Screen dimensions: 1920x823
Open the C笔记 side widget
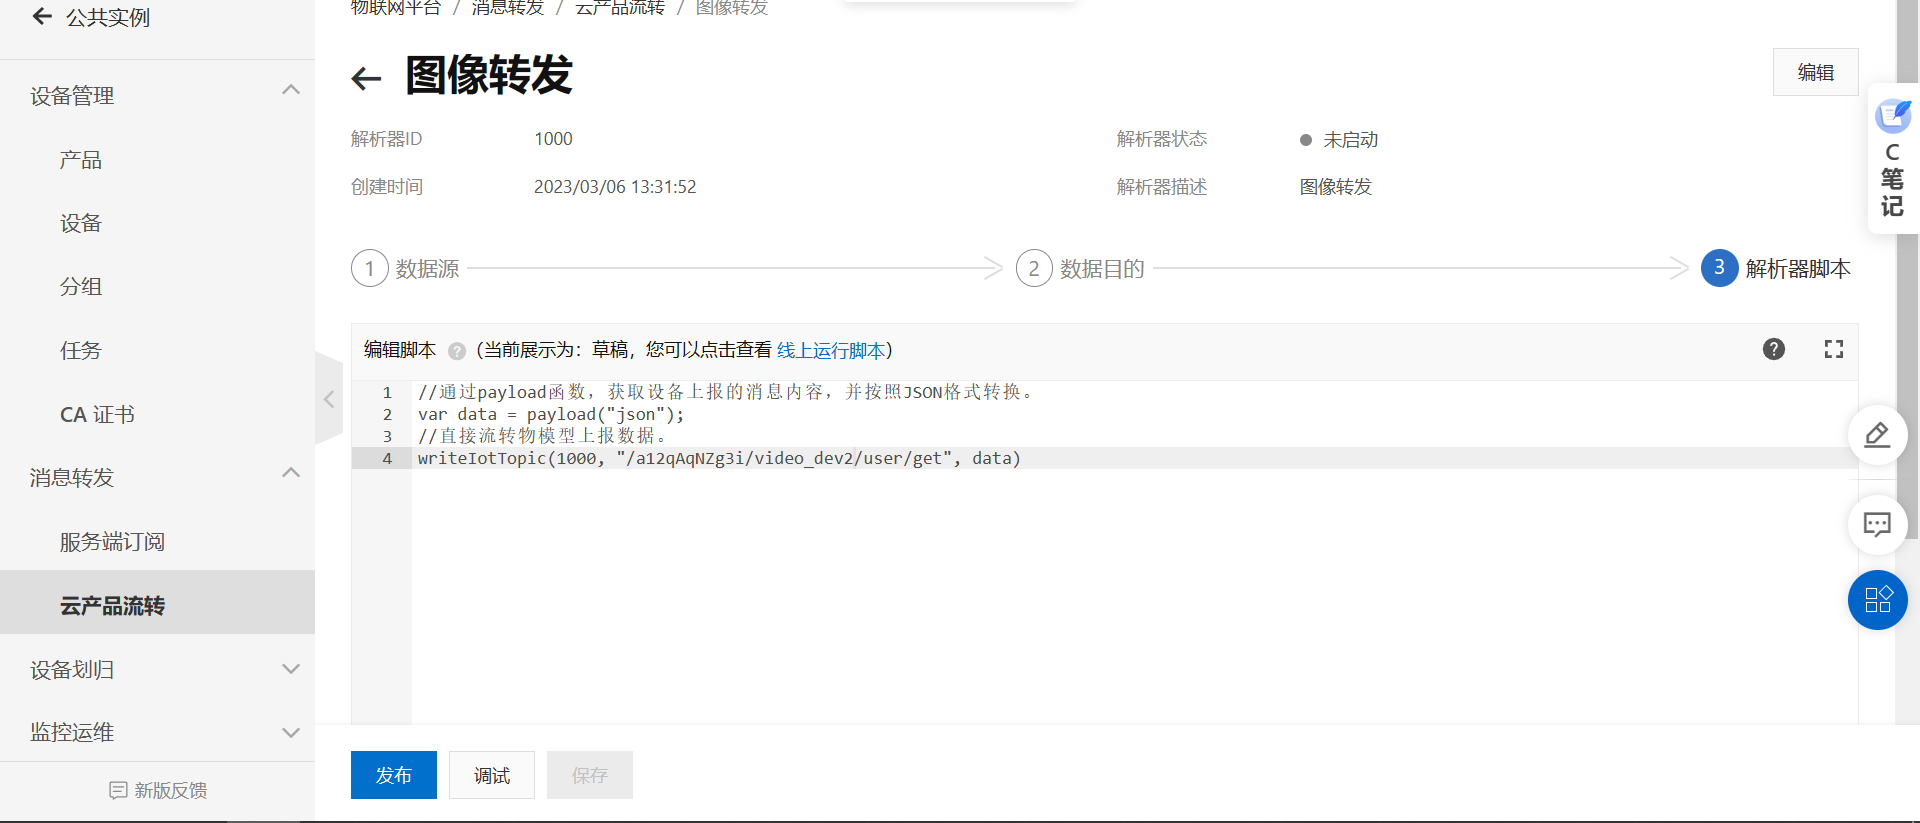click(1892, 158)
